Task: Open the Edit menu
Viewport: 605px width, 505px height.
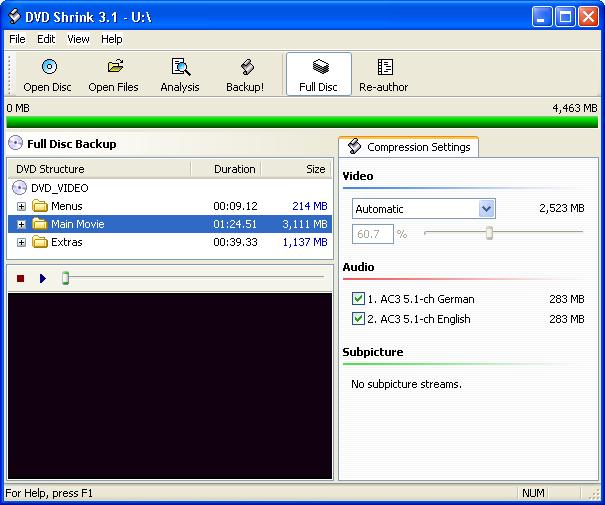Action: click(x=46, y=39)
